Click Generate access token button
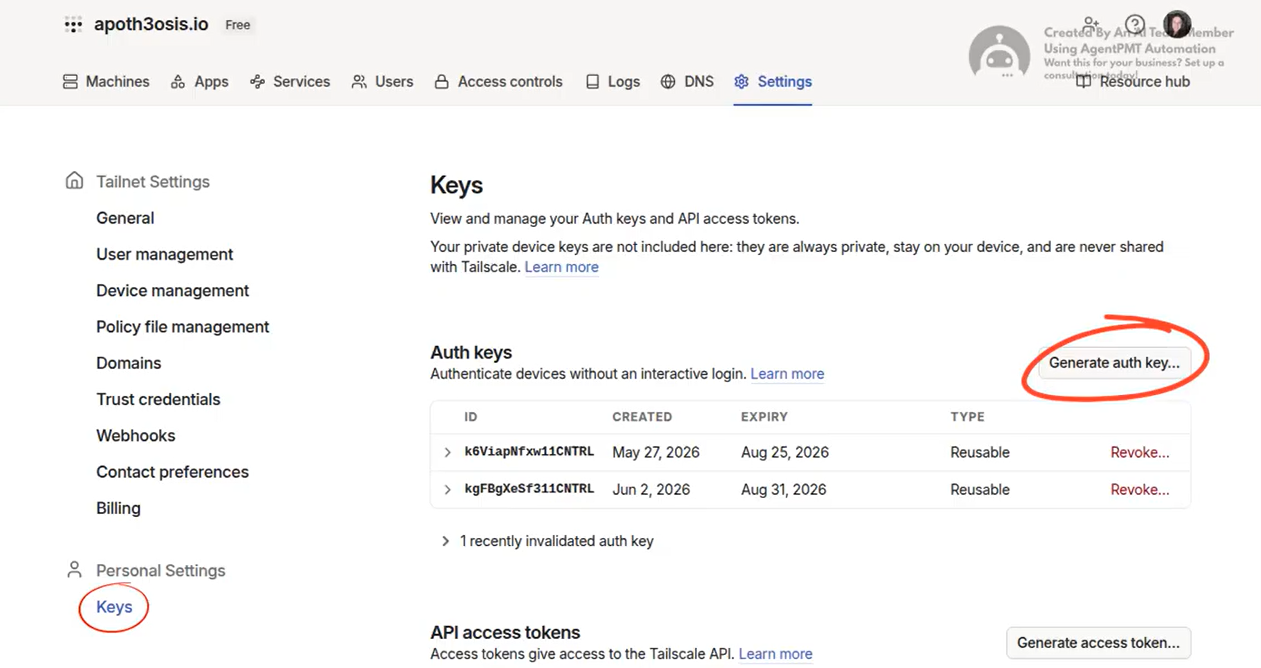1261x668 pixels. pos(1098,643)
